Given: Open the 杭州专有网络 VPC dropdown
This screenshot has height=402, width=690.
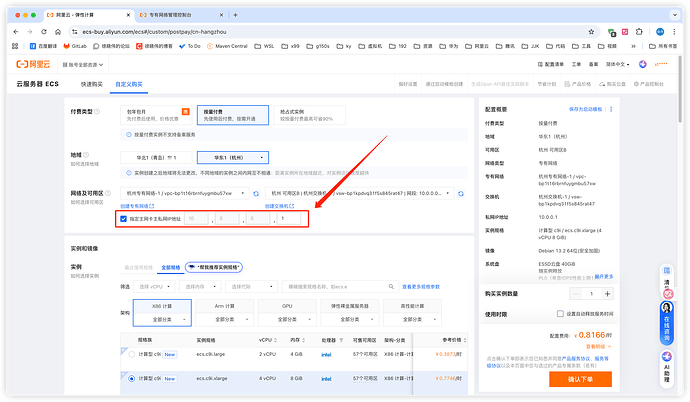Looking at the screenshot, I should pos(183,193).
